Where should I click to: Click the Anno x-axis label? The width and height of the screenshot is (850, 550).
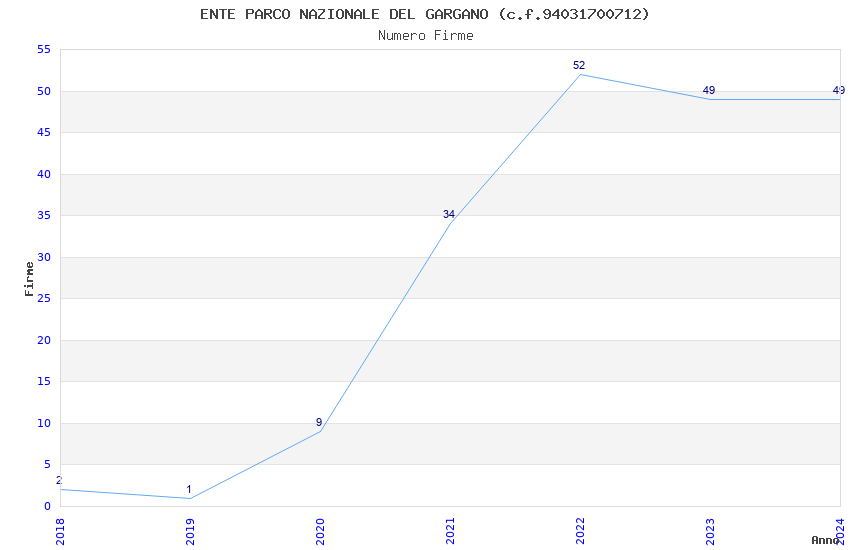pyautogui.click(x=825, y=540)
